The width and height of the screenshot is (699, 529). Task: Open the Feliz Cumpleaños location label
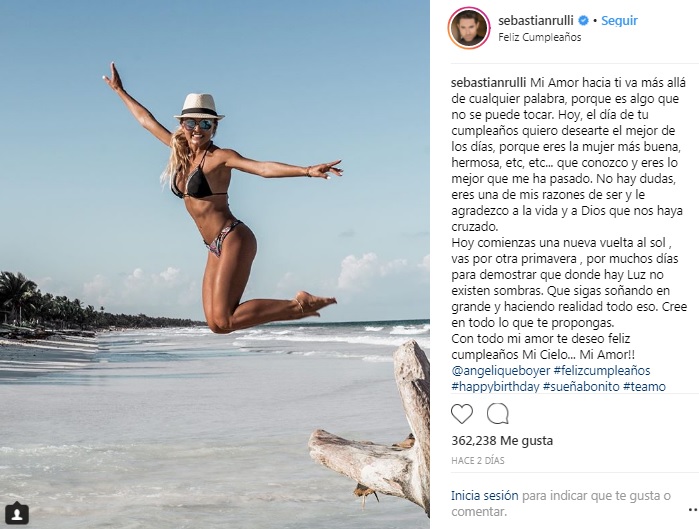539,37
